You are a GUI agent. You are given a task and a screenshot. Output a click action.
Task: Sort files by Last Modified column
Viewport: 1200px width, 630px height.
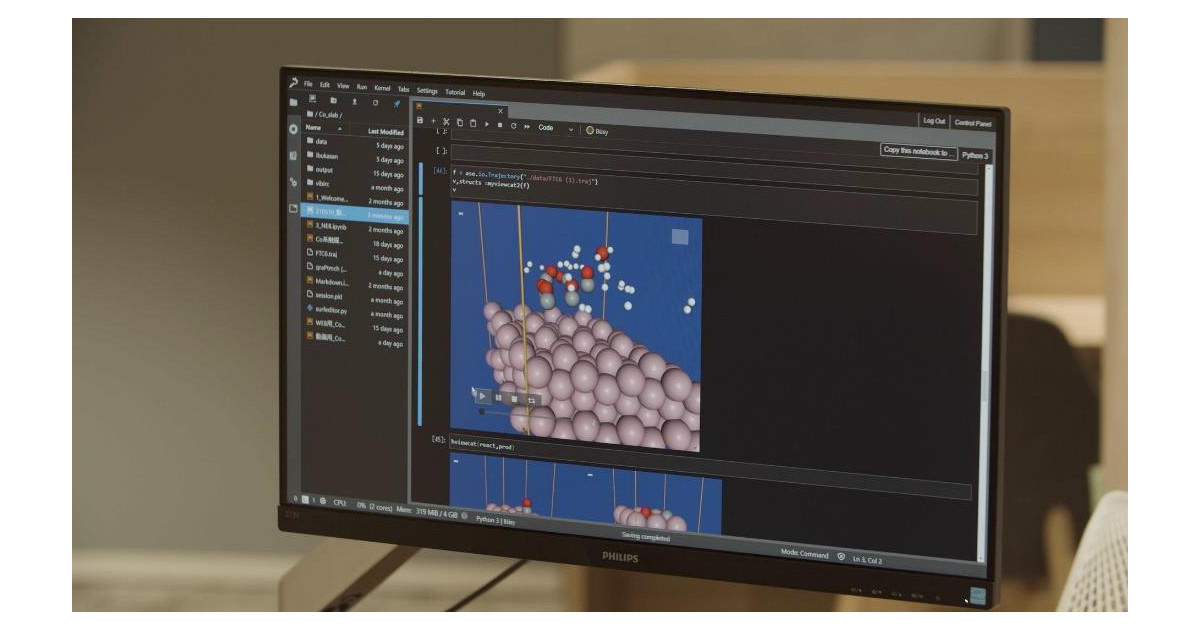385,132
